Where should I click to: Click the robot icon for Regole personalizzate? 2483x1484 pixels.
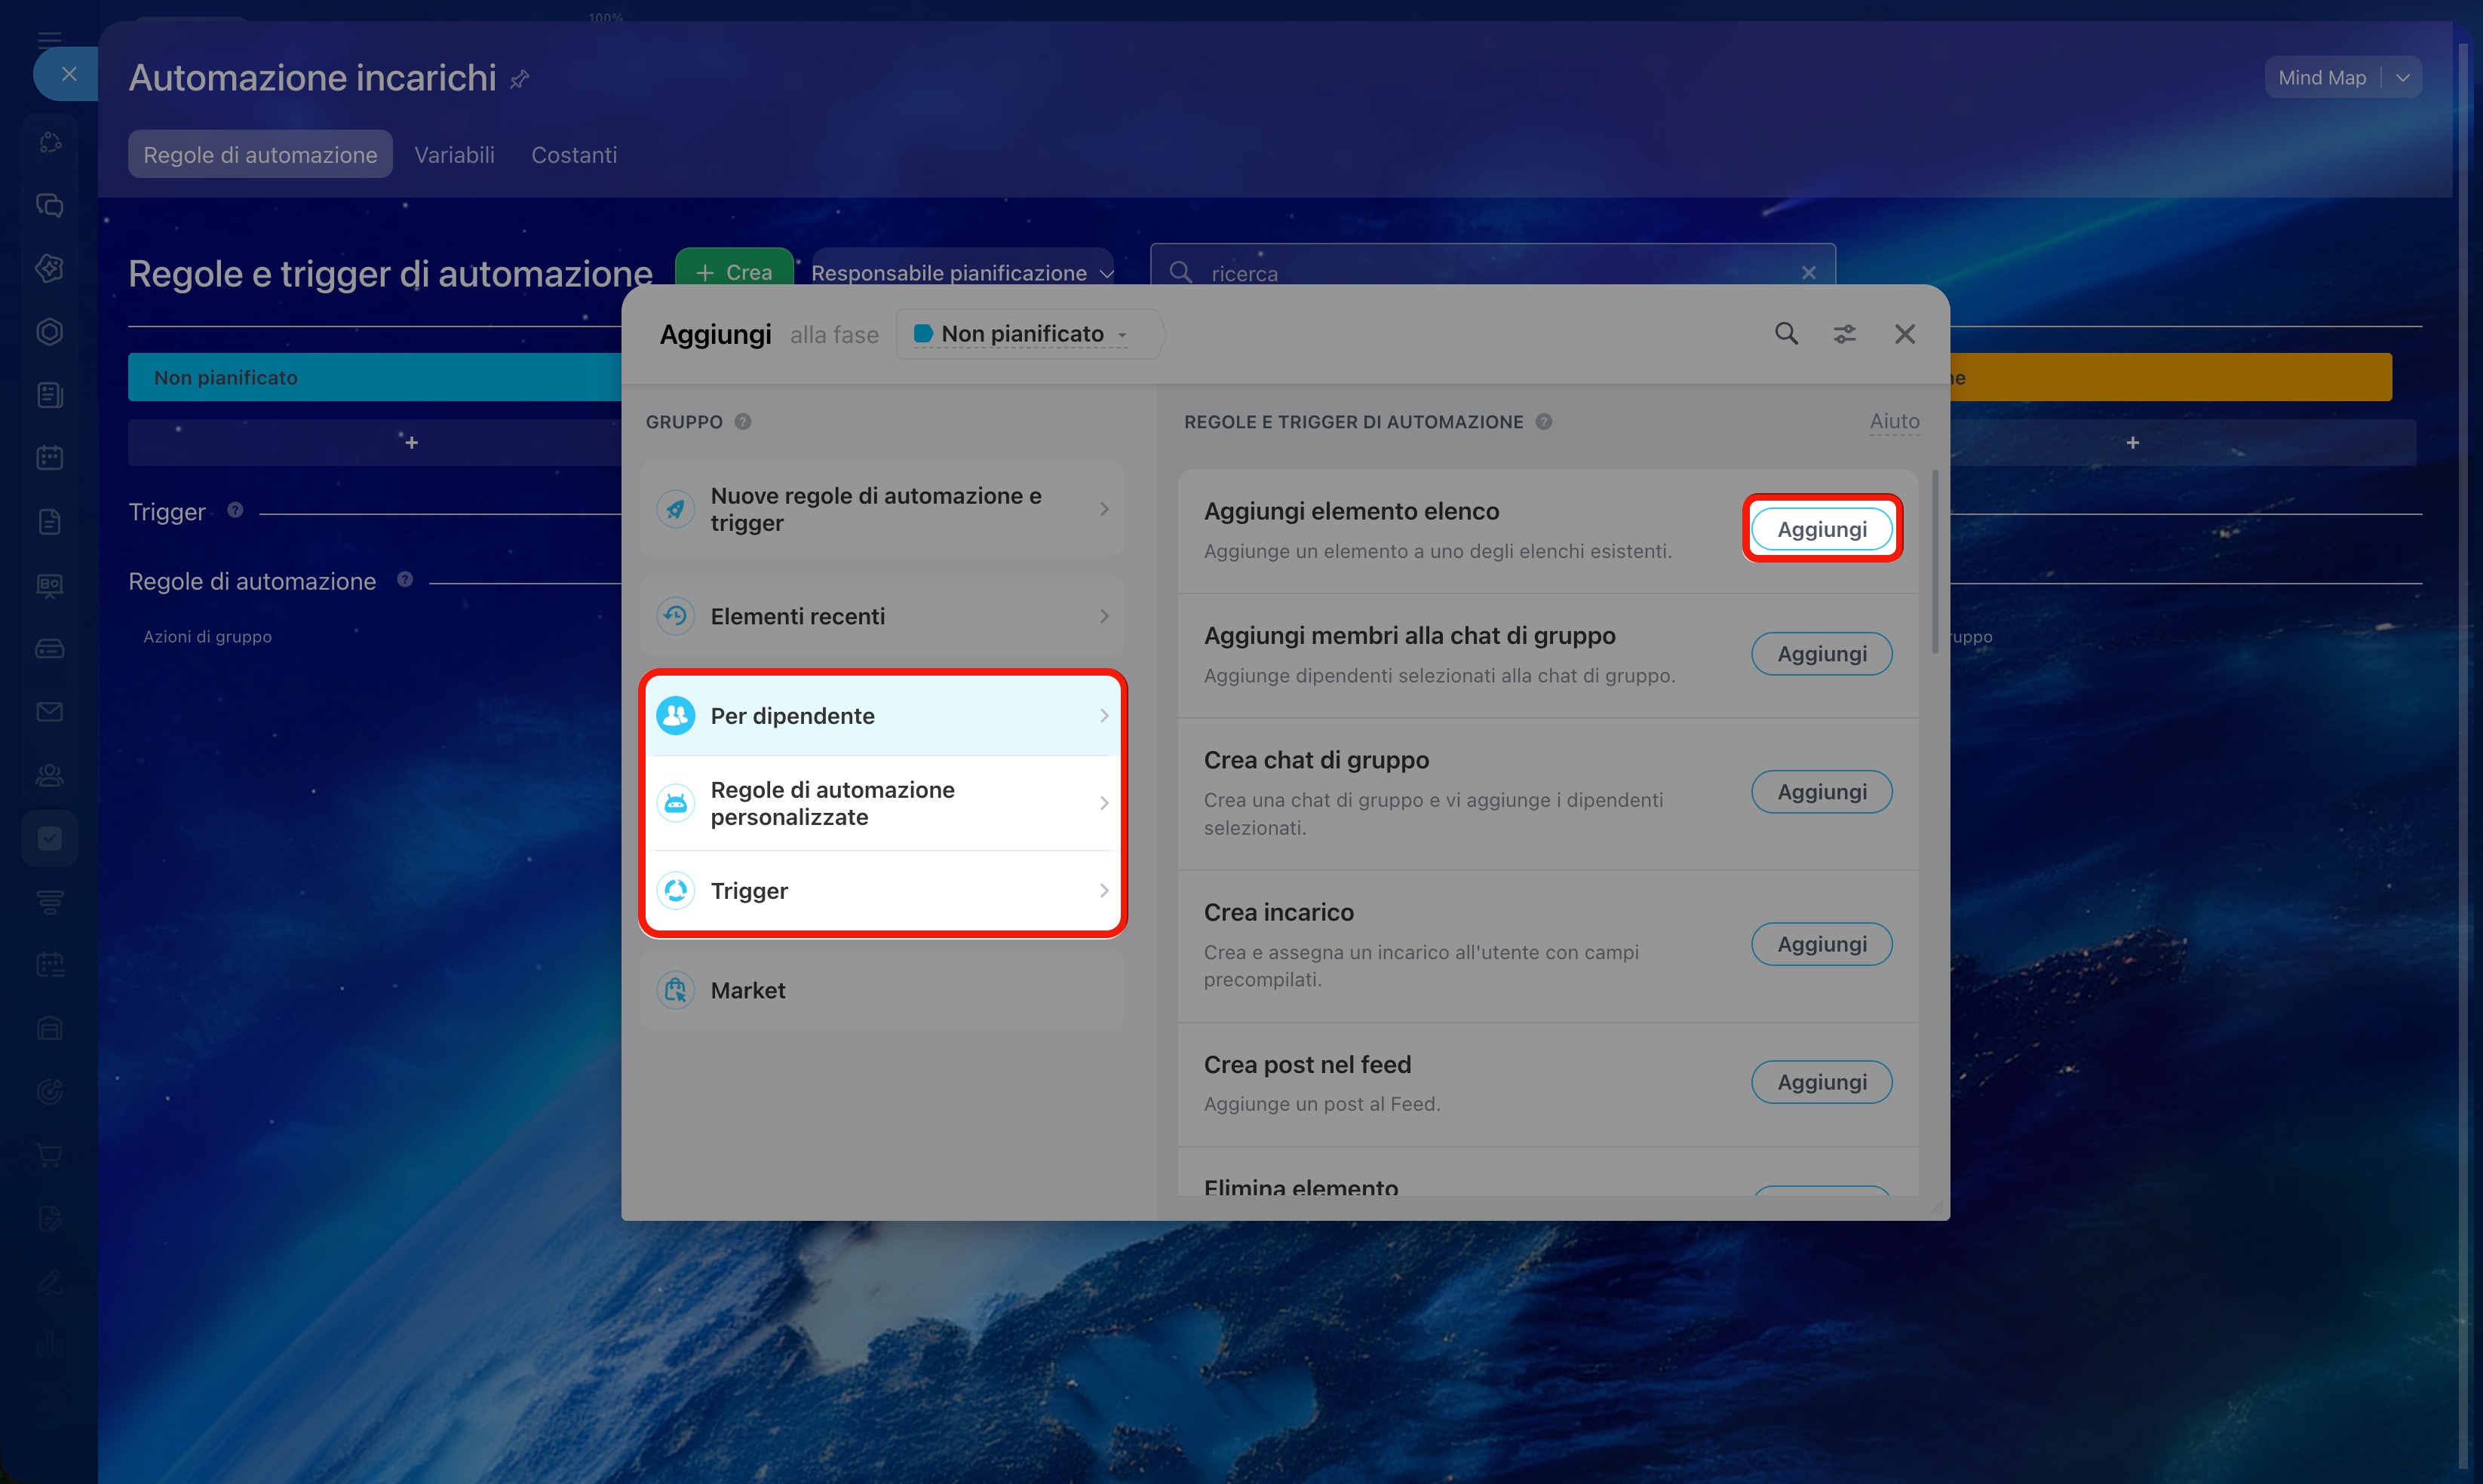pyautogui.click(x=676, y=803)
